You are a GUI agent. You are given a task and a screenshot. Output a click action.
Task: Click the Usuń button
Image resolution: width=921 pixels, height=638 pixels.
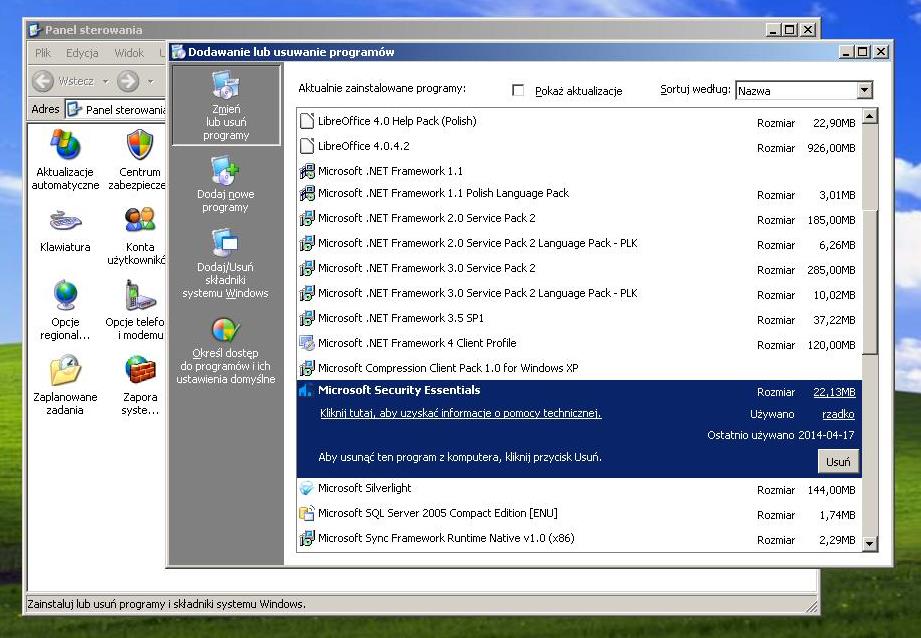pyautogui.click(x=838, y=462)
